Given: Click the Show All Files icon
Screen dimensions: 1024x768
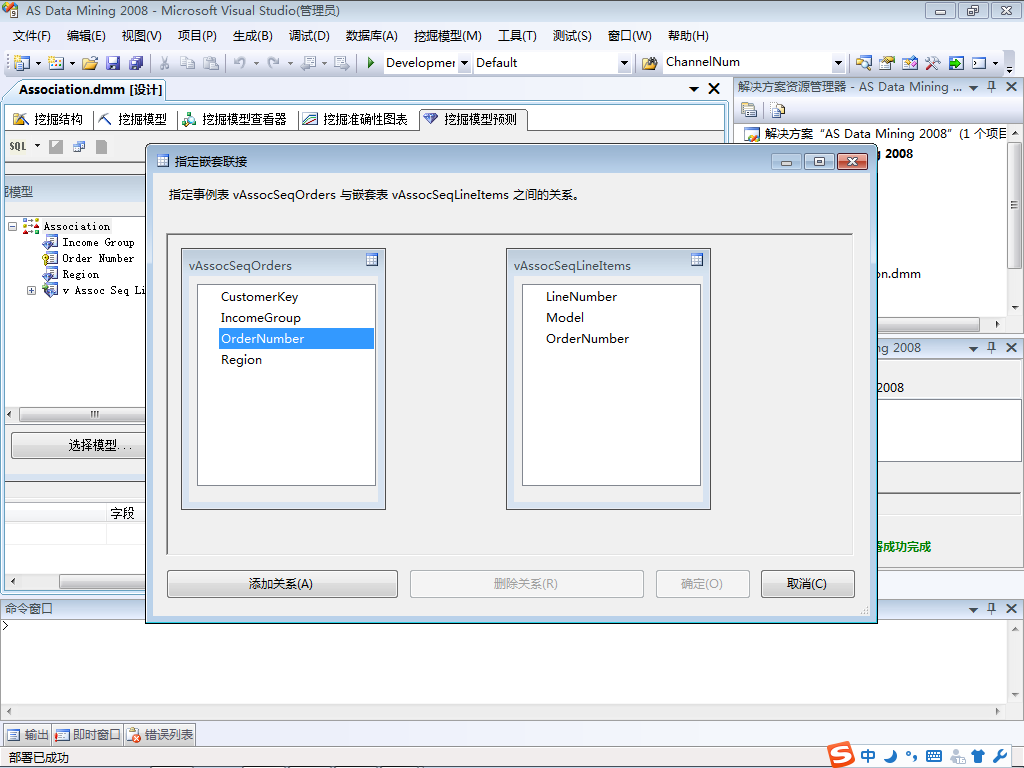Looking at the screenshot, I should tap(777, 110).
